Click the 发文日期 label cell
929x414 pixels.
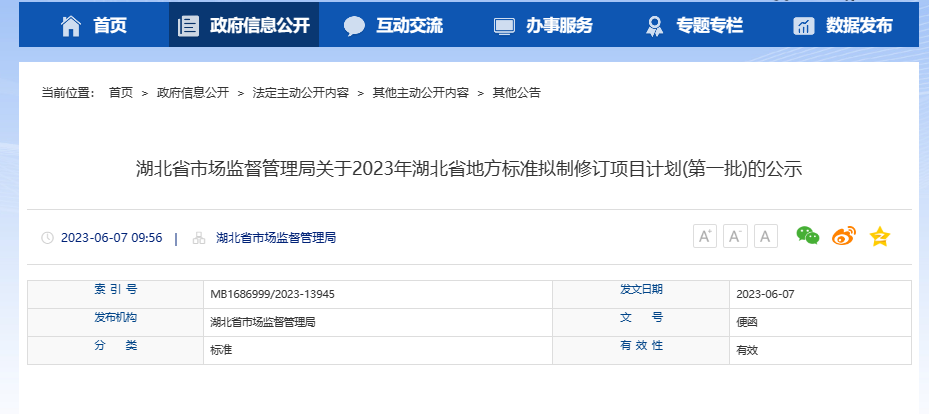(641, 294)
